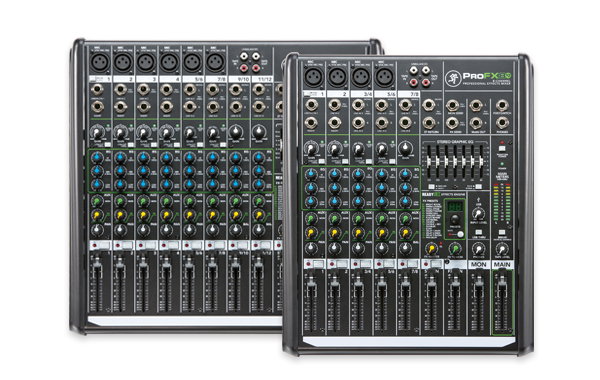Click channel 2 mid EQ knob on ProFX8
The width and height of the screenshot is (600, 380).
[335, 188]
